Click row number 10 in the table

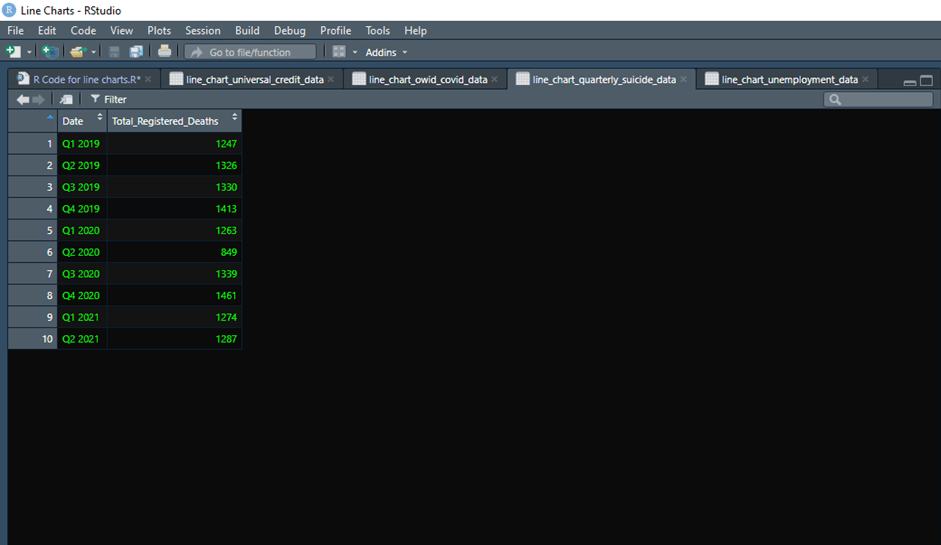coord(32,339)
